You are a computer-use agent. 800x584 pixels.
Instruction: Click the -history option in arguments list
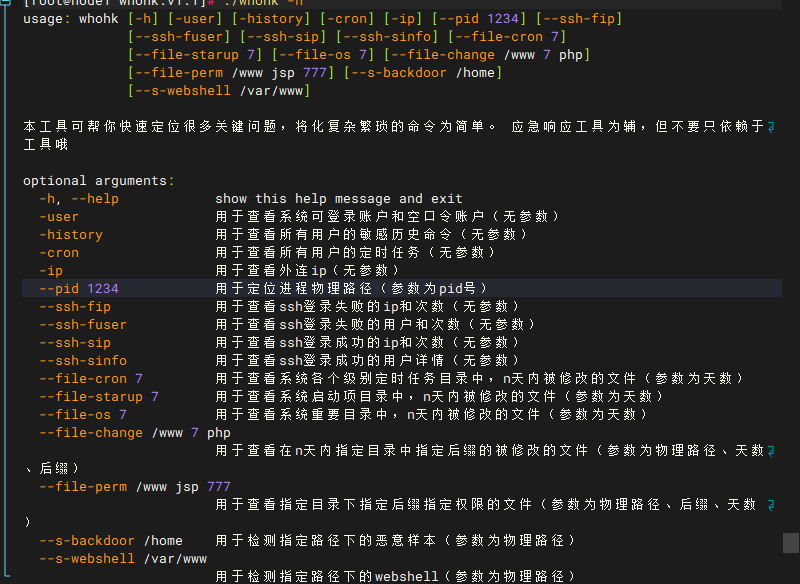coord(71,235)
